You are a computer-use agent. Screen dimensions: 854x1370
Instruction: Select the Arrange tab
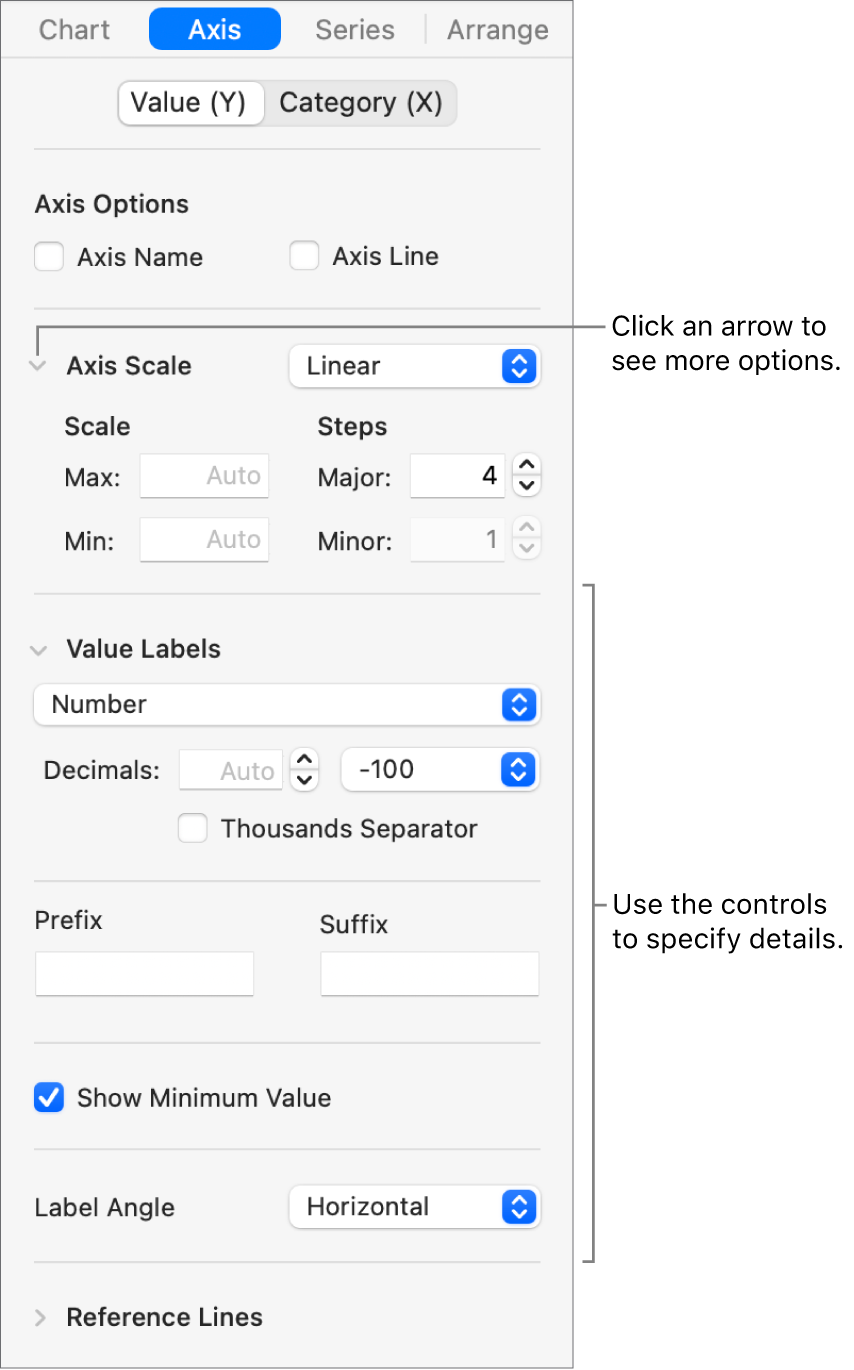[x=497, y=30]
